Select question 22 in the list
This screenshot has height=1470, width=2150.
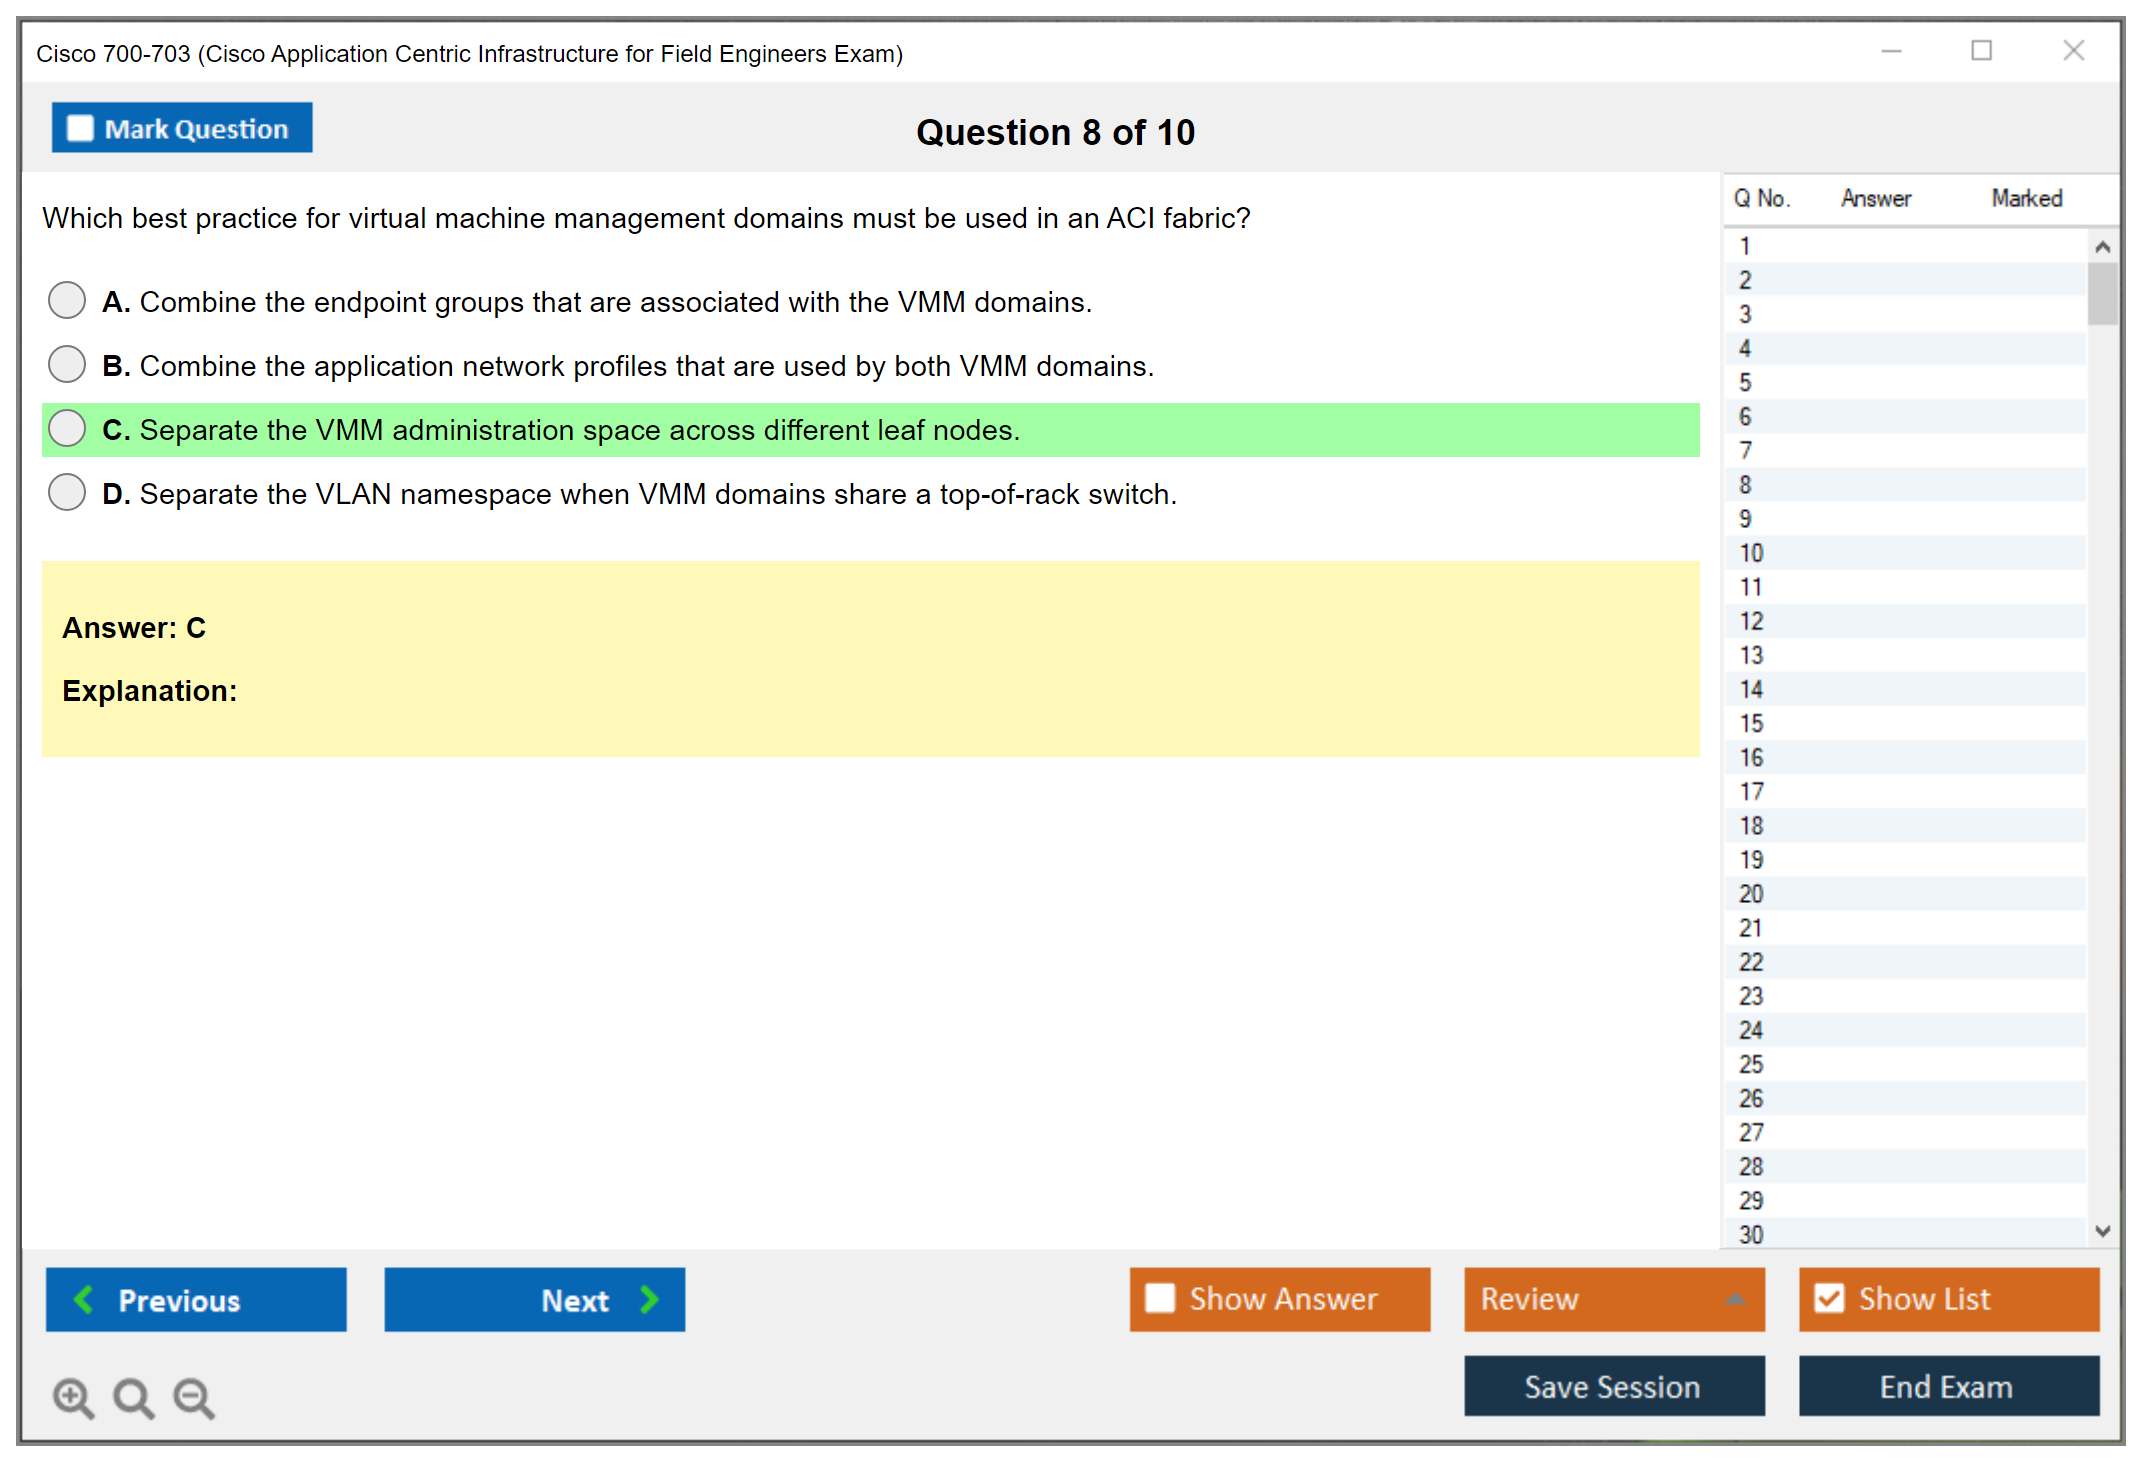[1751, 962]
